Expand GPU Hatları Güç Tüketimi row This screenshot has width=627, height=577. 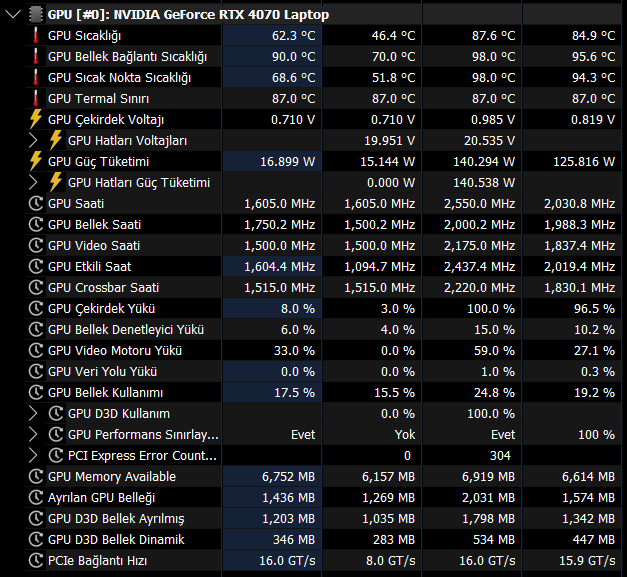(33, 182)
